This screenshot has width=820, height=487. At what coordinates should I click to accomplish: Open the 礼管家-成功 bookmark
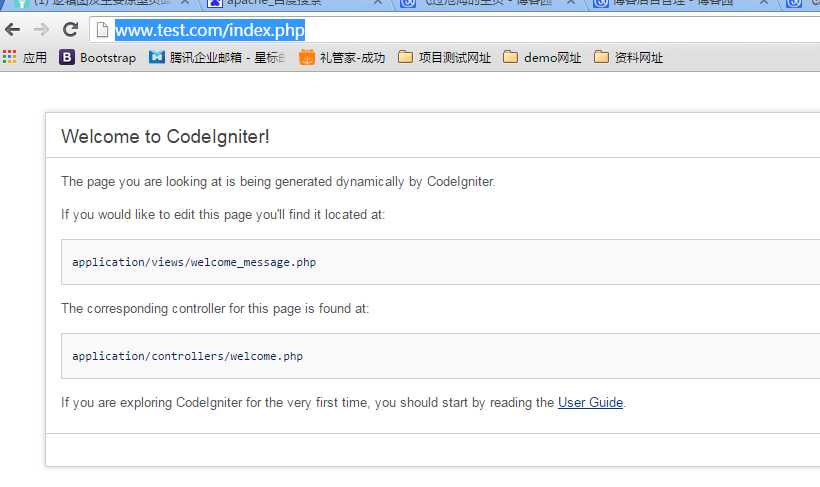point(342,57)
